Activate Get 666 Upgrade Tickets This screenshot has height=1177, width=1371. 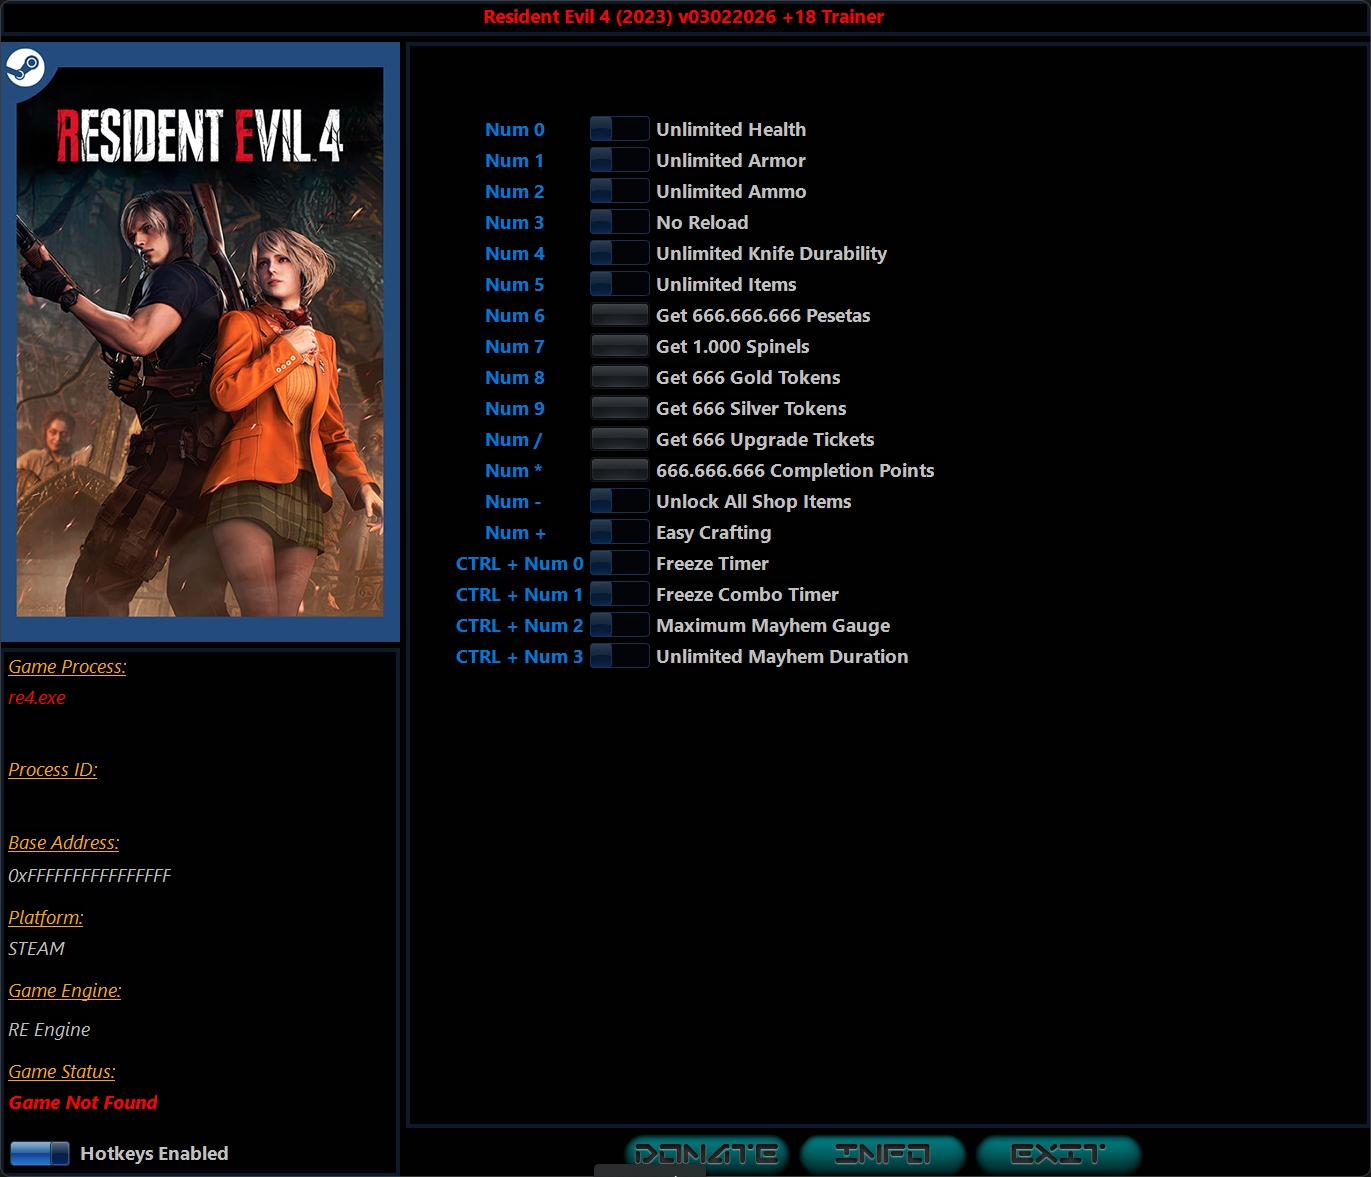point(618,438)
